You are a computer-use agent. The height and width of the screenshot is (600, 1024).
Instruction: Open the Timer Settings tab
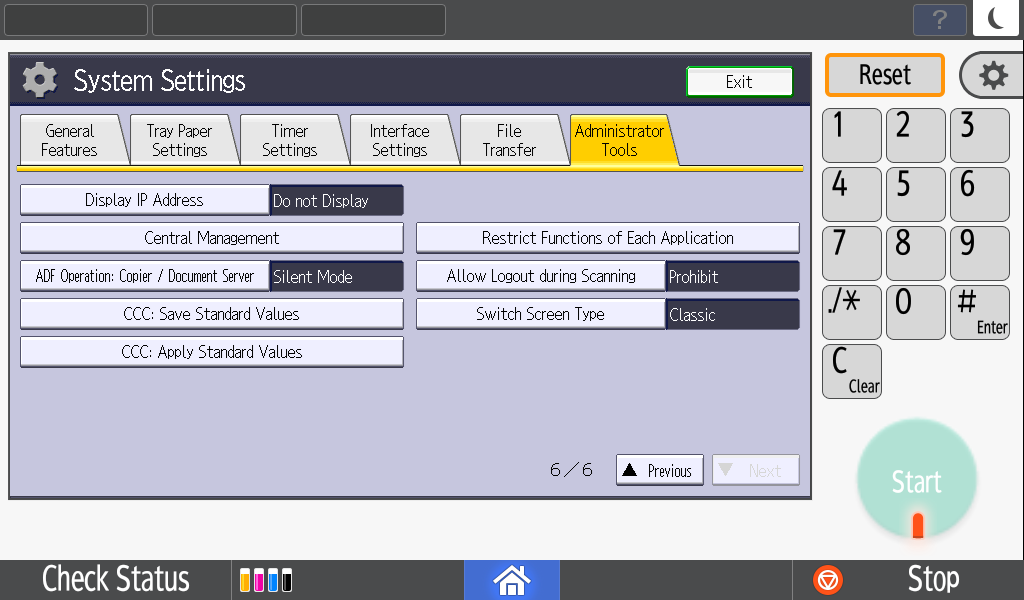(289, 140)
